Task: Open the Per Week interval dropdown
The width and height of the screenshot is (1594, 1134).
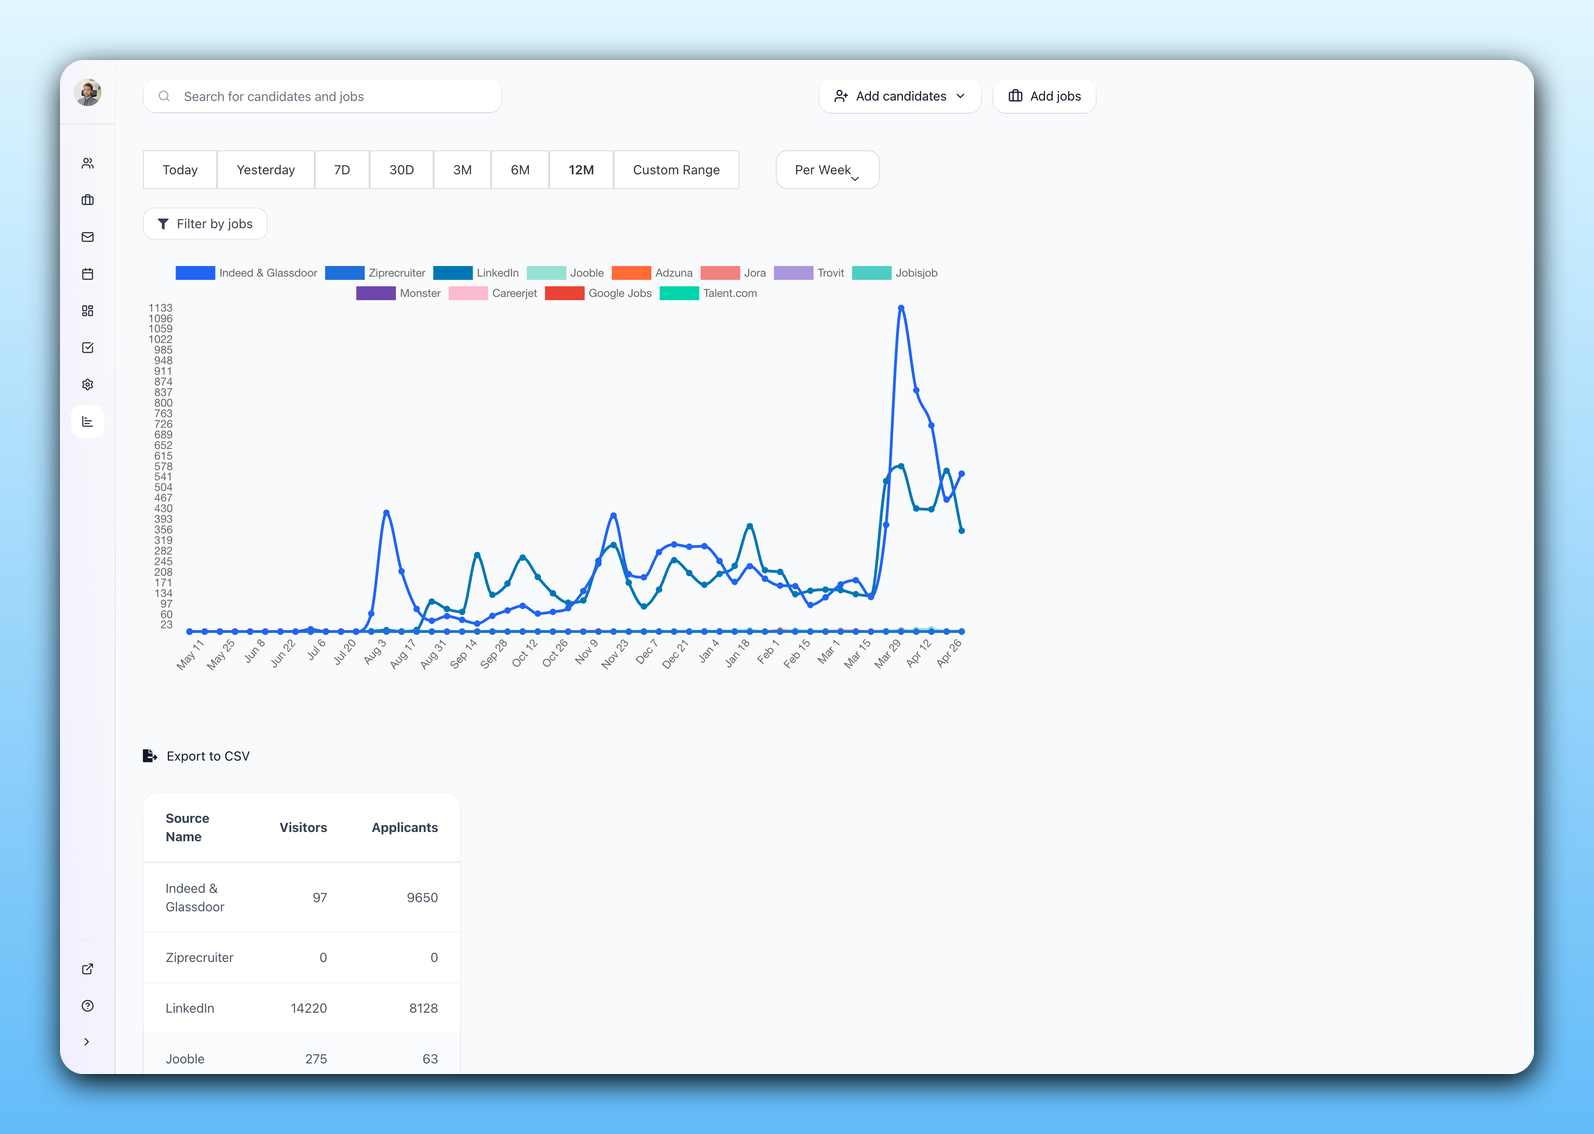Action: click(x=827, y=170)
